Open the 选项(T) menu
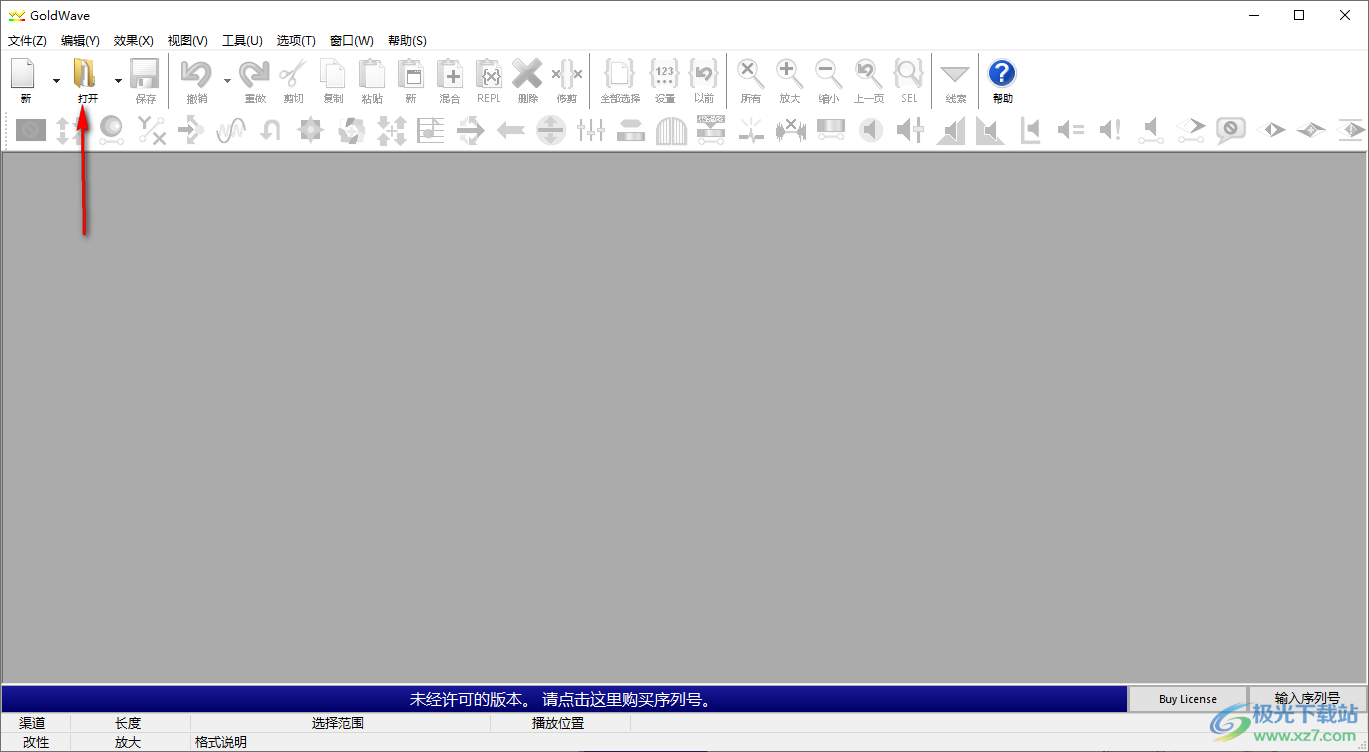 296,40
